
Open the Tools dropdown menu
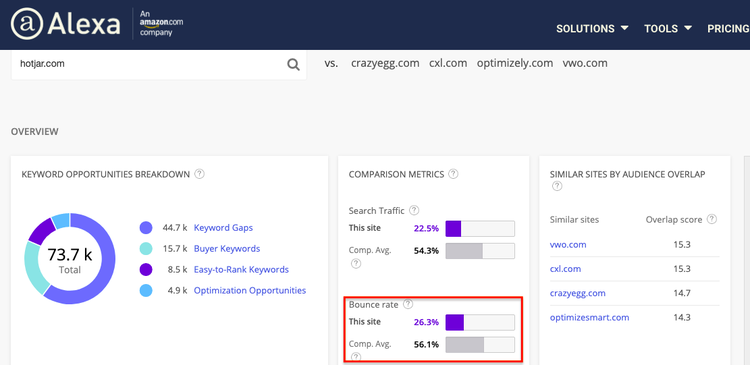(668, 29)
